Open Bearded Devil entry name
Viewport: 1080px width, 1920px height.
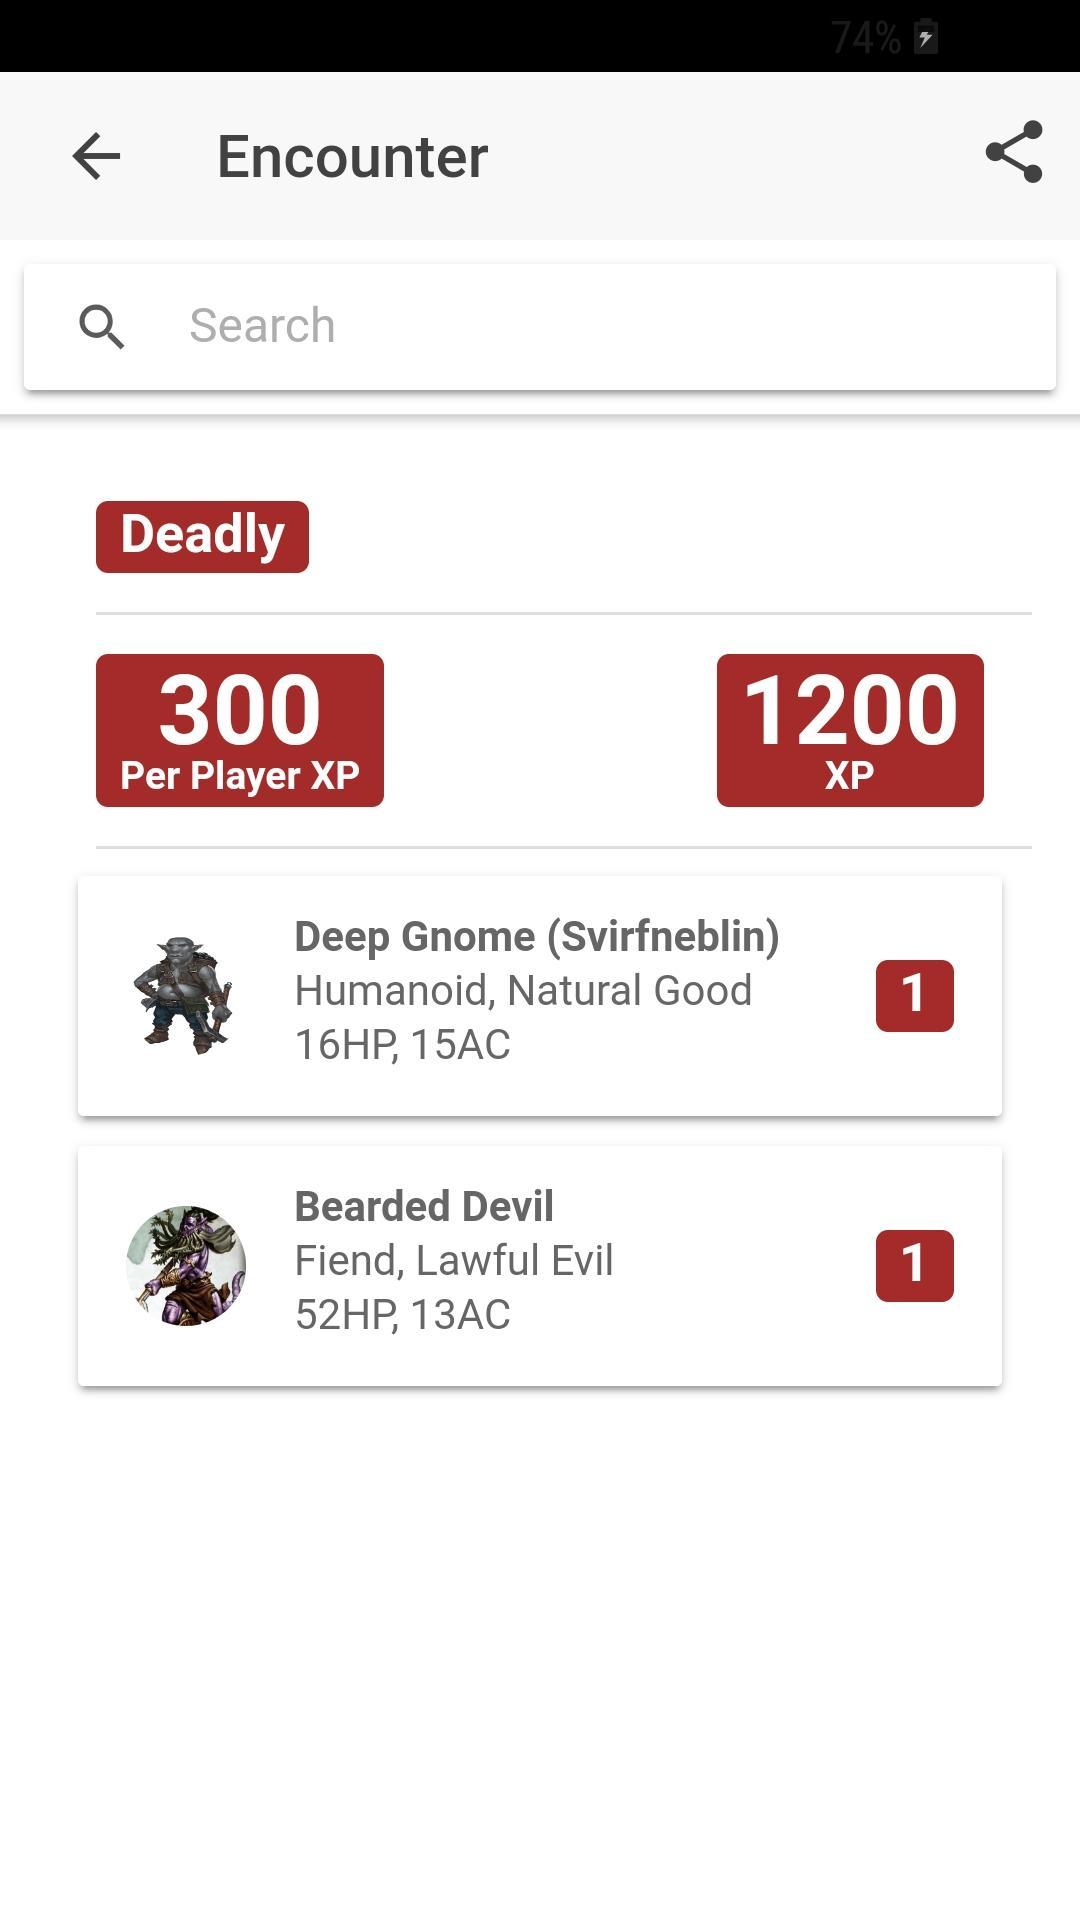coord(424,1207)
